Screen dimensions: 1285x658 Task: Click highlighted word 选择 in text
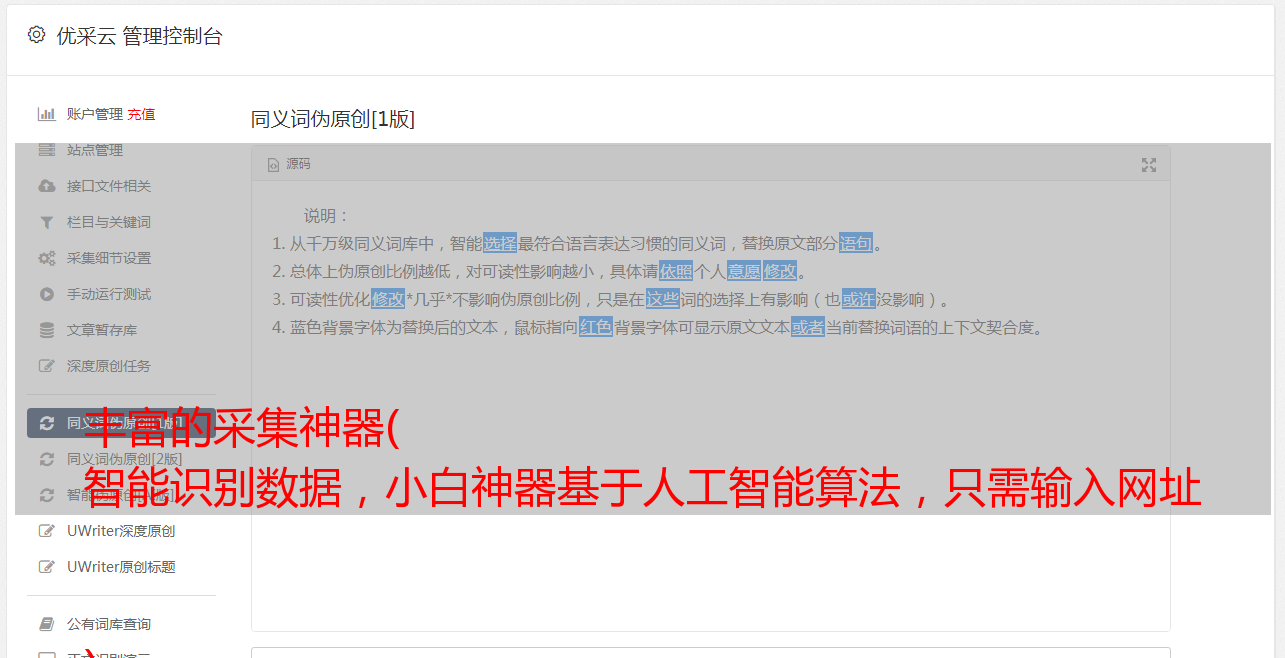click(500, 243)
